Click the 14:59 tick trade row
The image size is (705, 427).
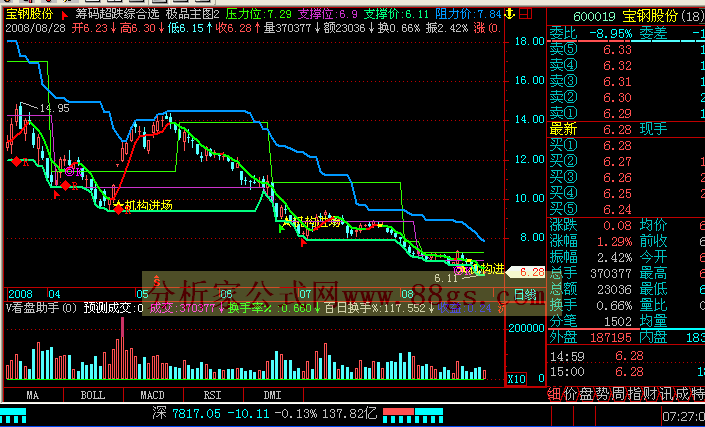[x=626, y=356]
